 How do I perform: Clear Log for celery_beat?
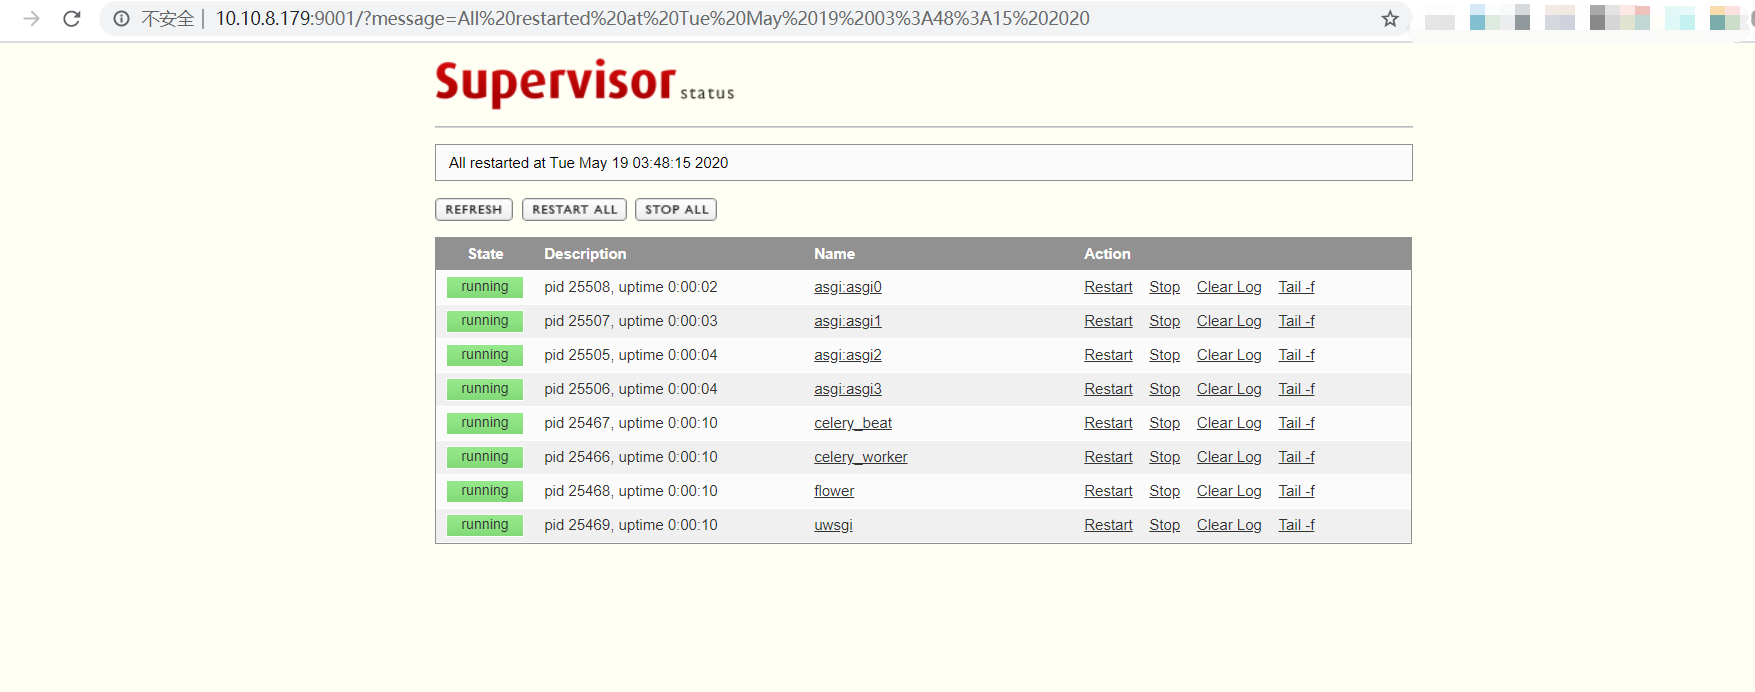point(1229,423)
